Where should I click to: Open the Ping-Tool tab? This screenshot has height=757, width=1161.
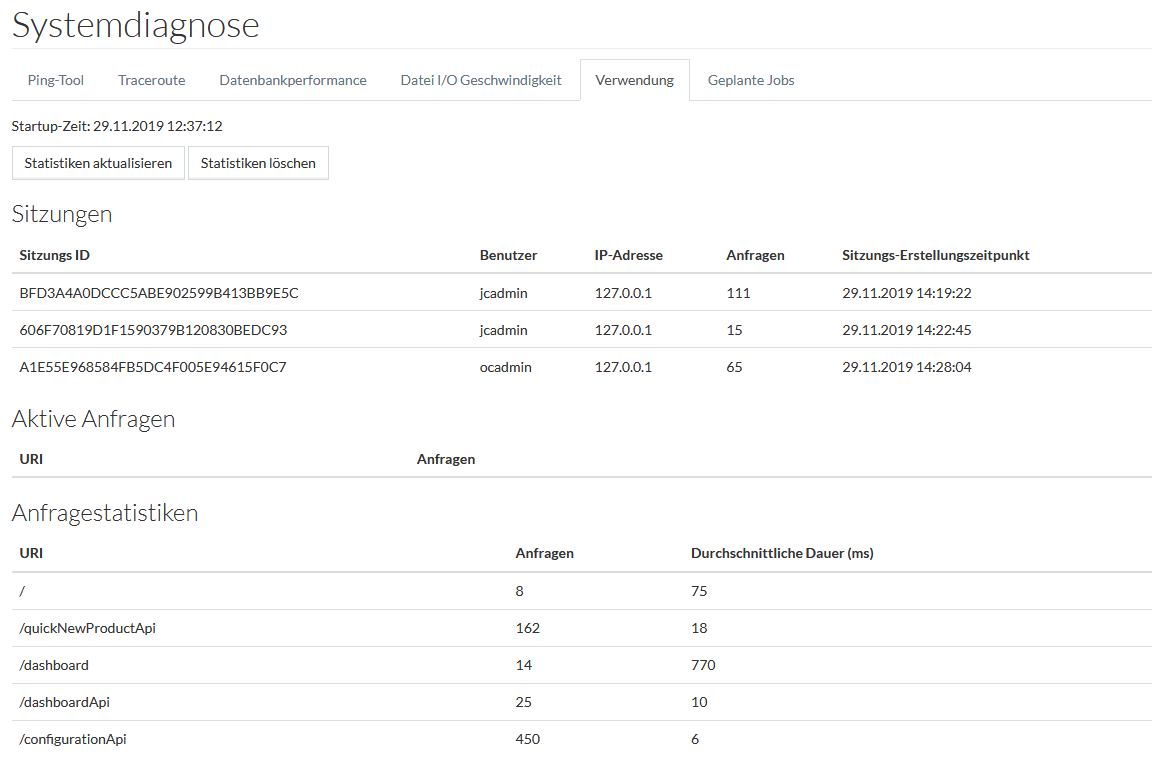56,80
